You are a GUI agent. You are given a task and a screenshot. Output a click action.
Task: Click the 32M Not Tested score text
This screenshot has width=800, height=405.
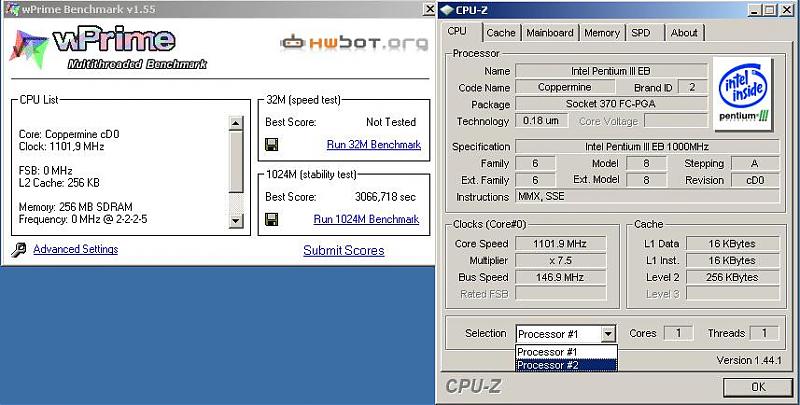(x=391, y=122)
